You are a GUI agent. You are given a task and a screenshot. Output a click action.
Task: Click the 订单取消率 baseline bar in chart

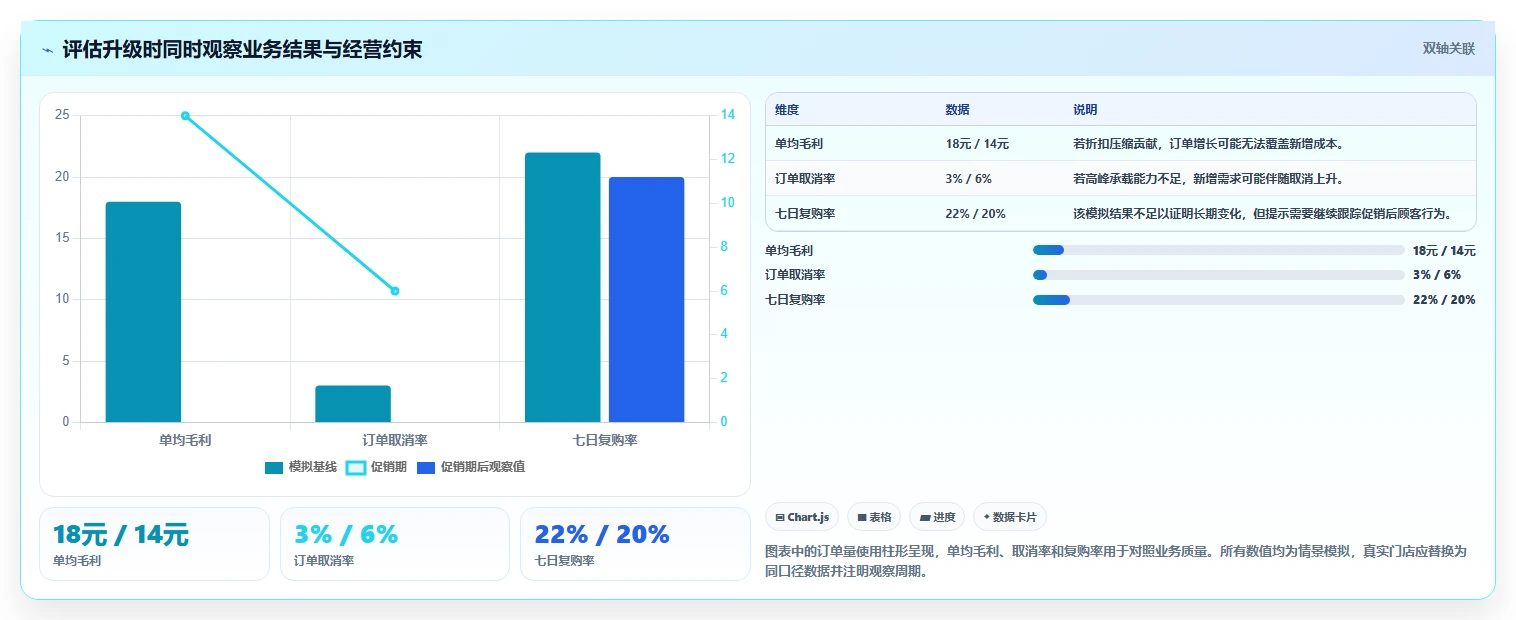353,404
